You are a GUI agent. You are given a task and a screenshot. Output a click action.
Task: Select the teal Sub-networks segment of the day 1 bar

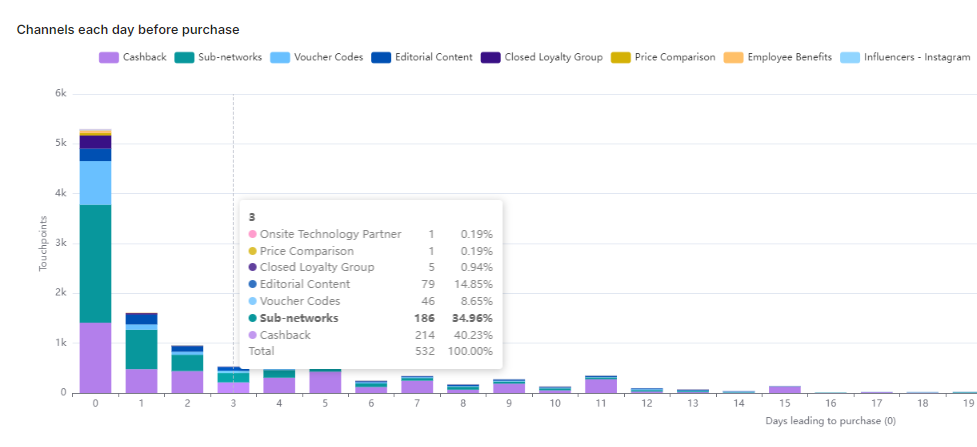141,349
